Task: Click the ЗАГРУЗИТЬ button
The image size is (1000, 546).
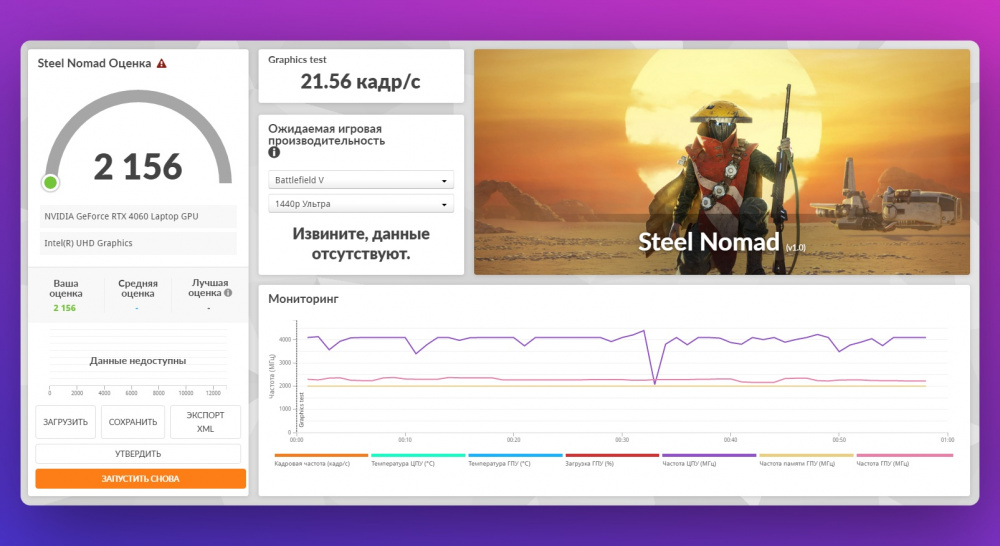Action: click(66, 422)
